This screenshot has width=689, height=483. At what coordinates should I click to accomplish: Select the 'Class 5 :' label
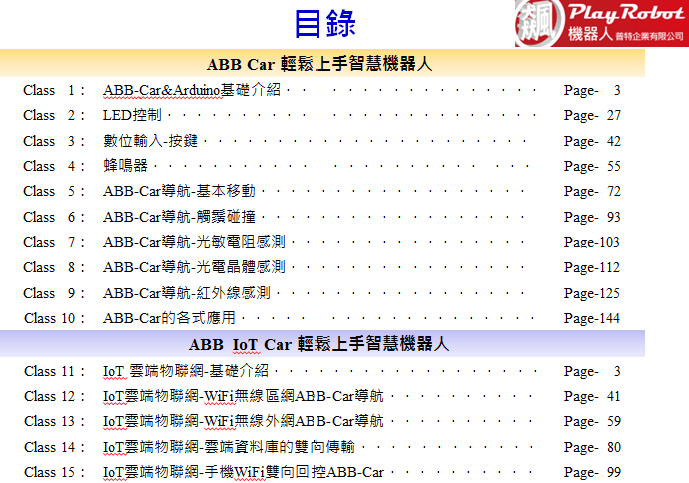54,191
